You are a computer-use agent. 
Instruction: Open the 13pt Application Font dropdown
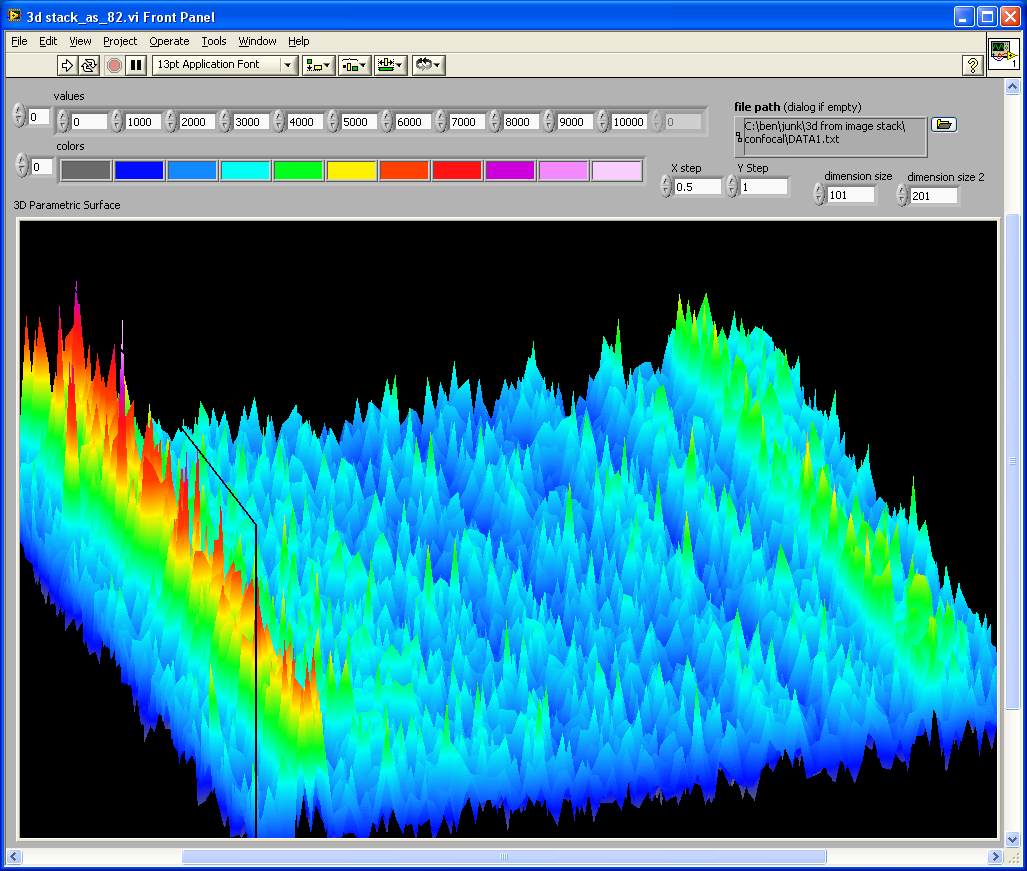point(226,65)
